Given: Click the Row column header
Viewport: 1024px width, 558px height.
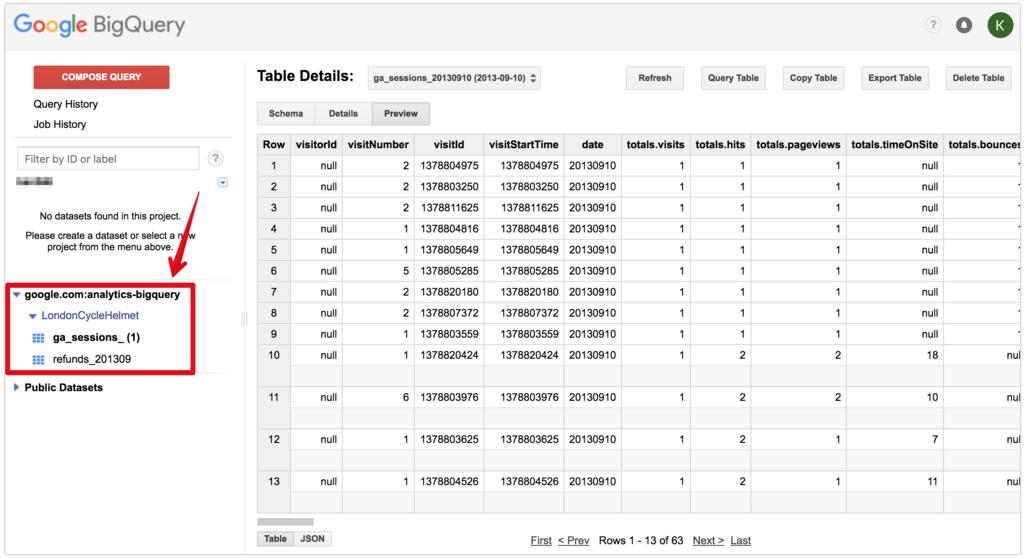Looking at the screenshot, I should [x=274, y=144].
